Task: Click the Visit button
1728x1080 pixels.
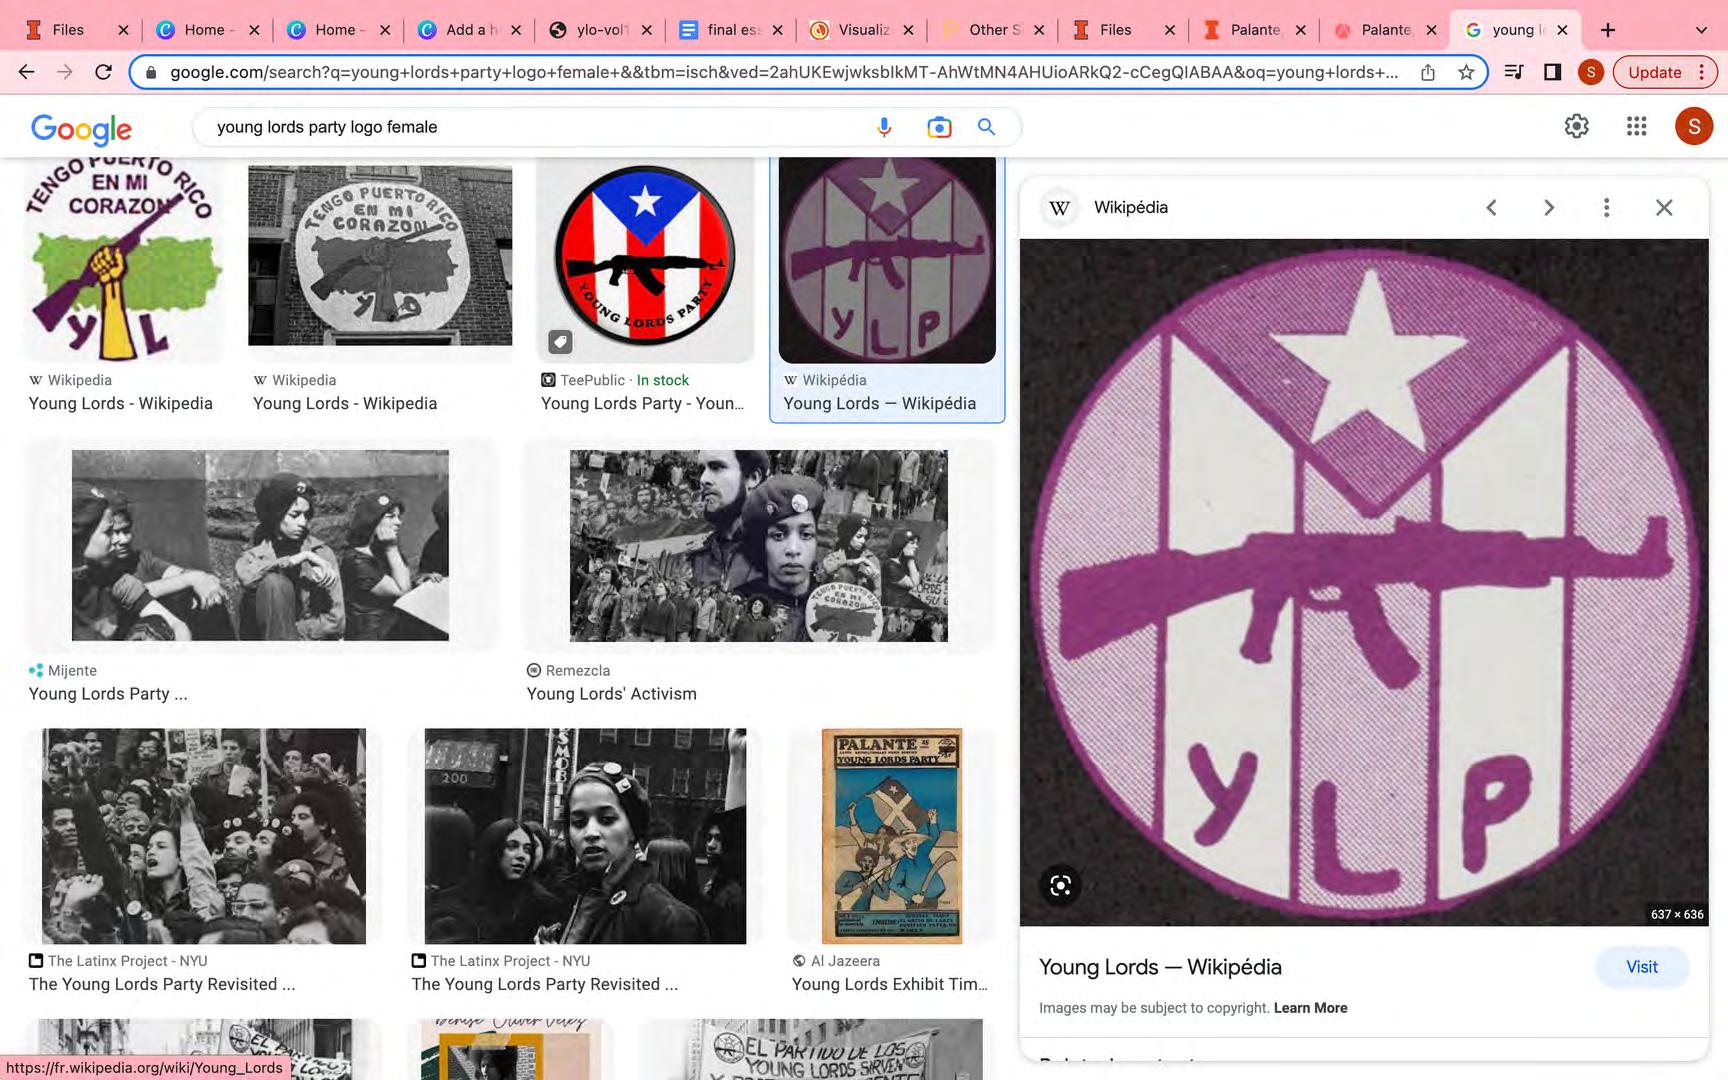Action: [x=1642, y=967]
